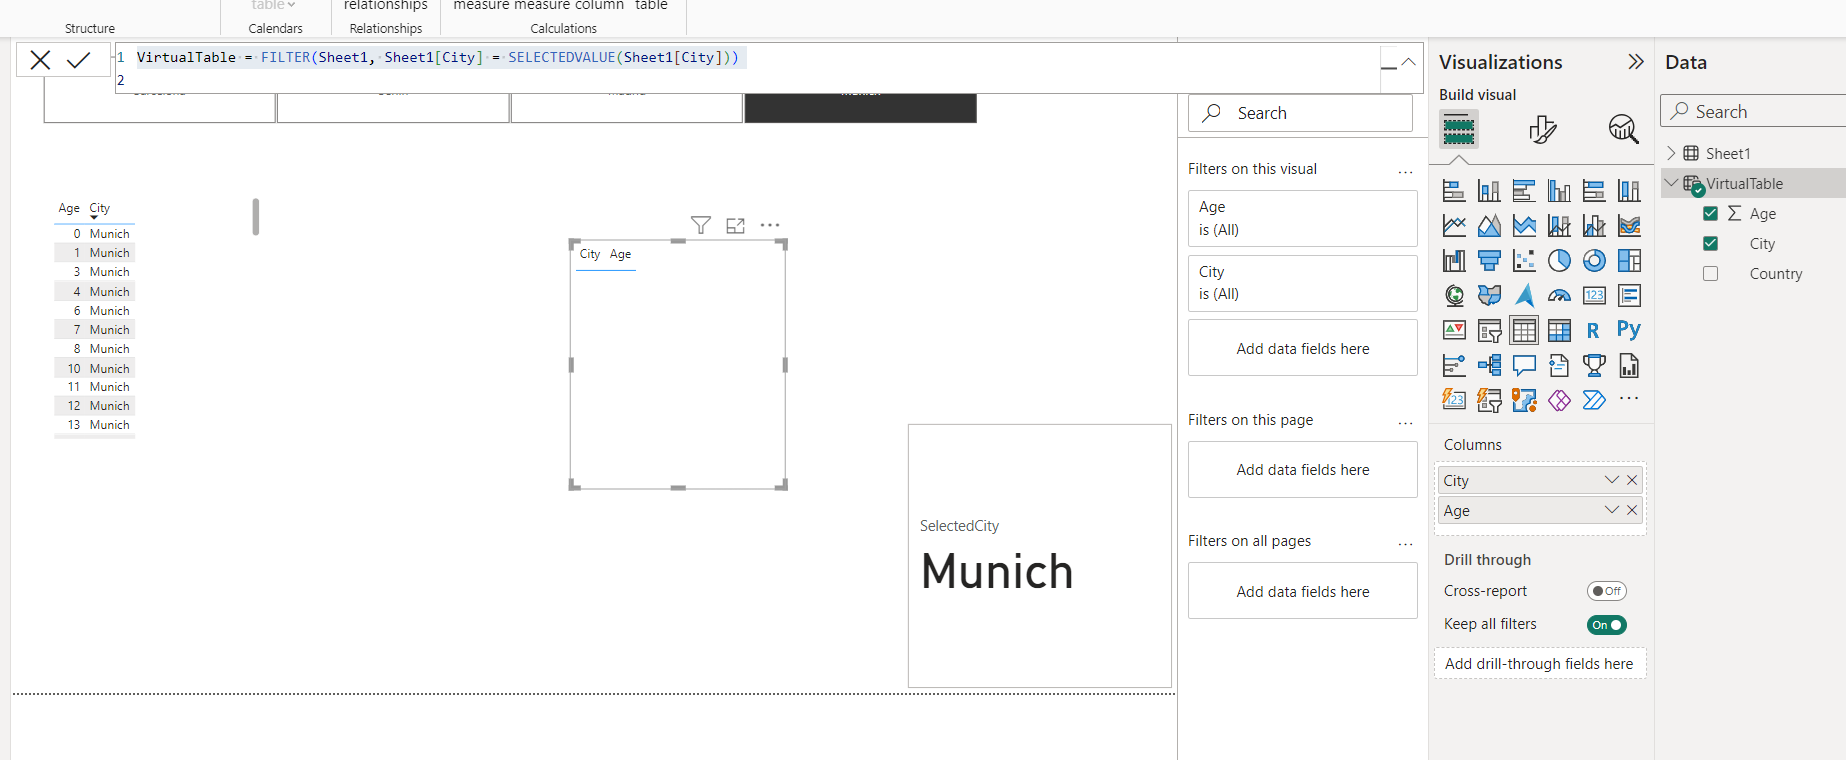
Task: Select the decomposition tree visual
Action: click(x=1489, y=365)
